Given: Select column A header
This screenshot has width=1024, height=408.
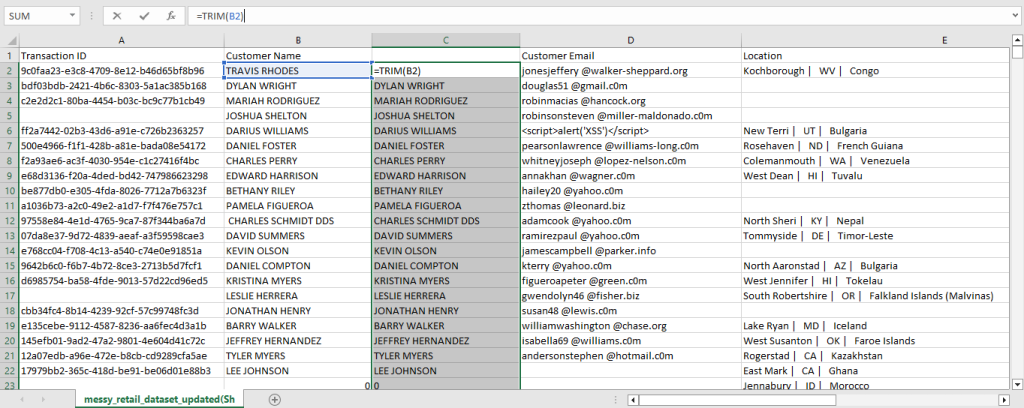Looking at the screenshot, I should coord(121,40).
